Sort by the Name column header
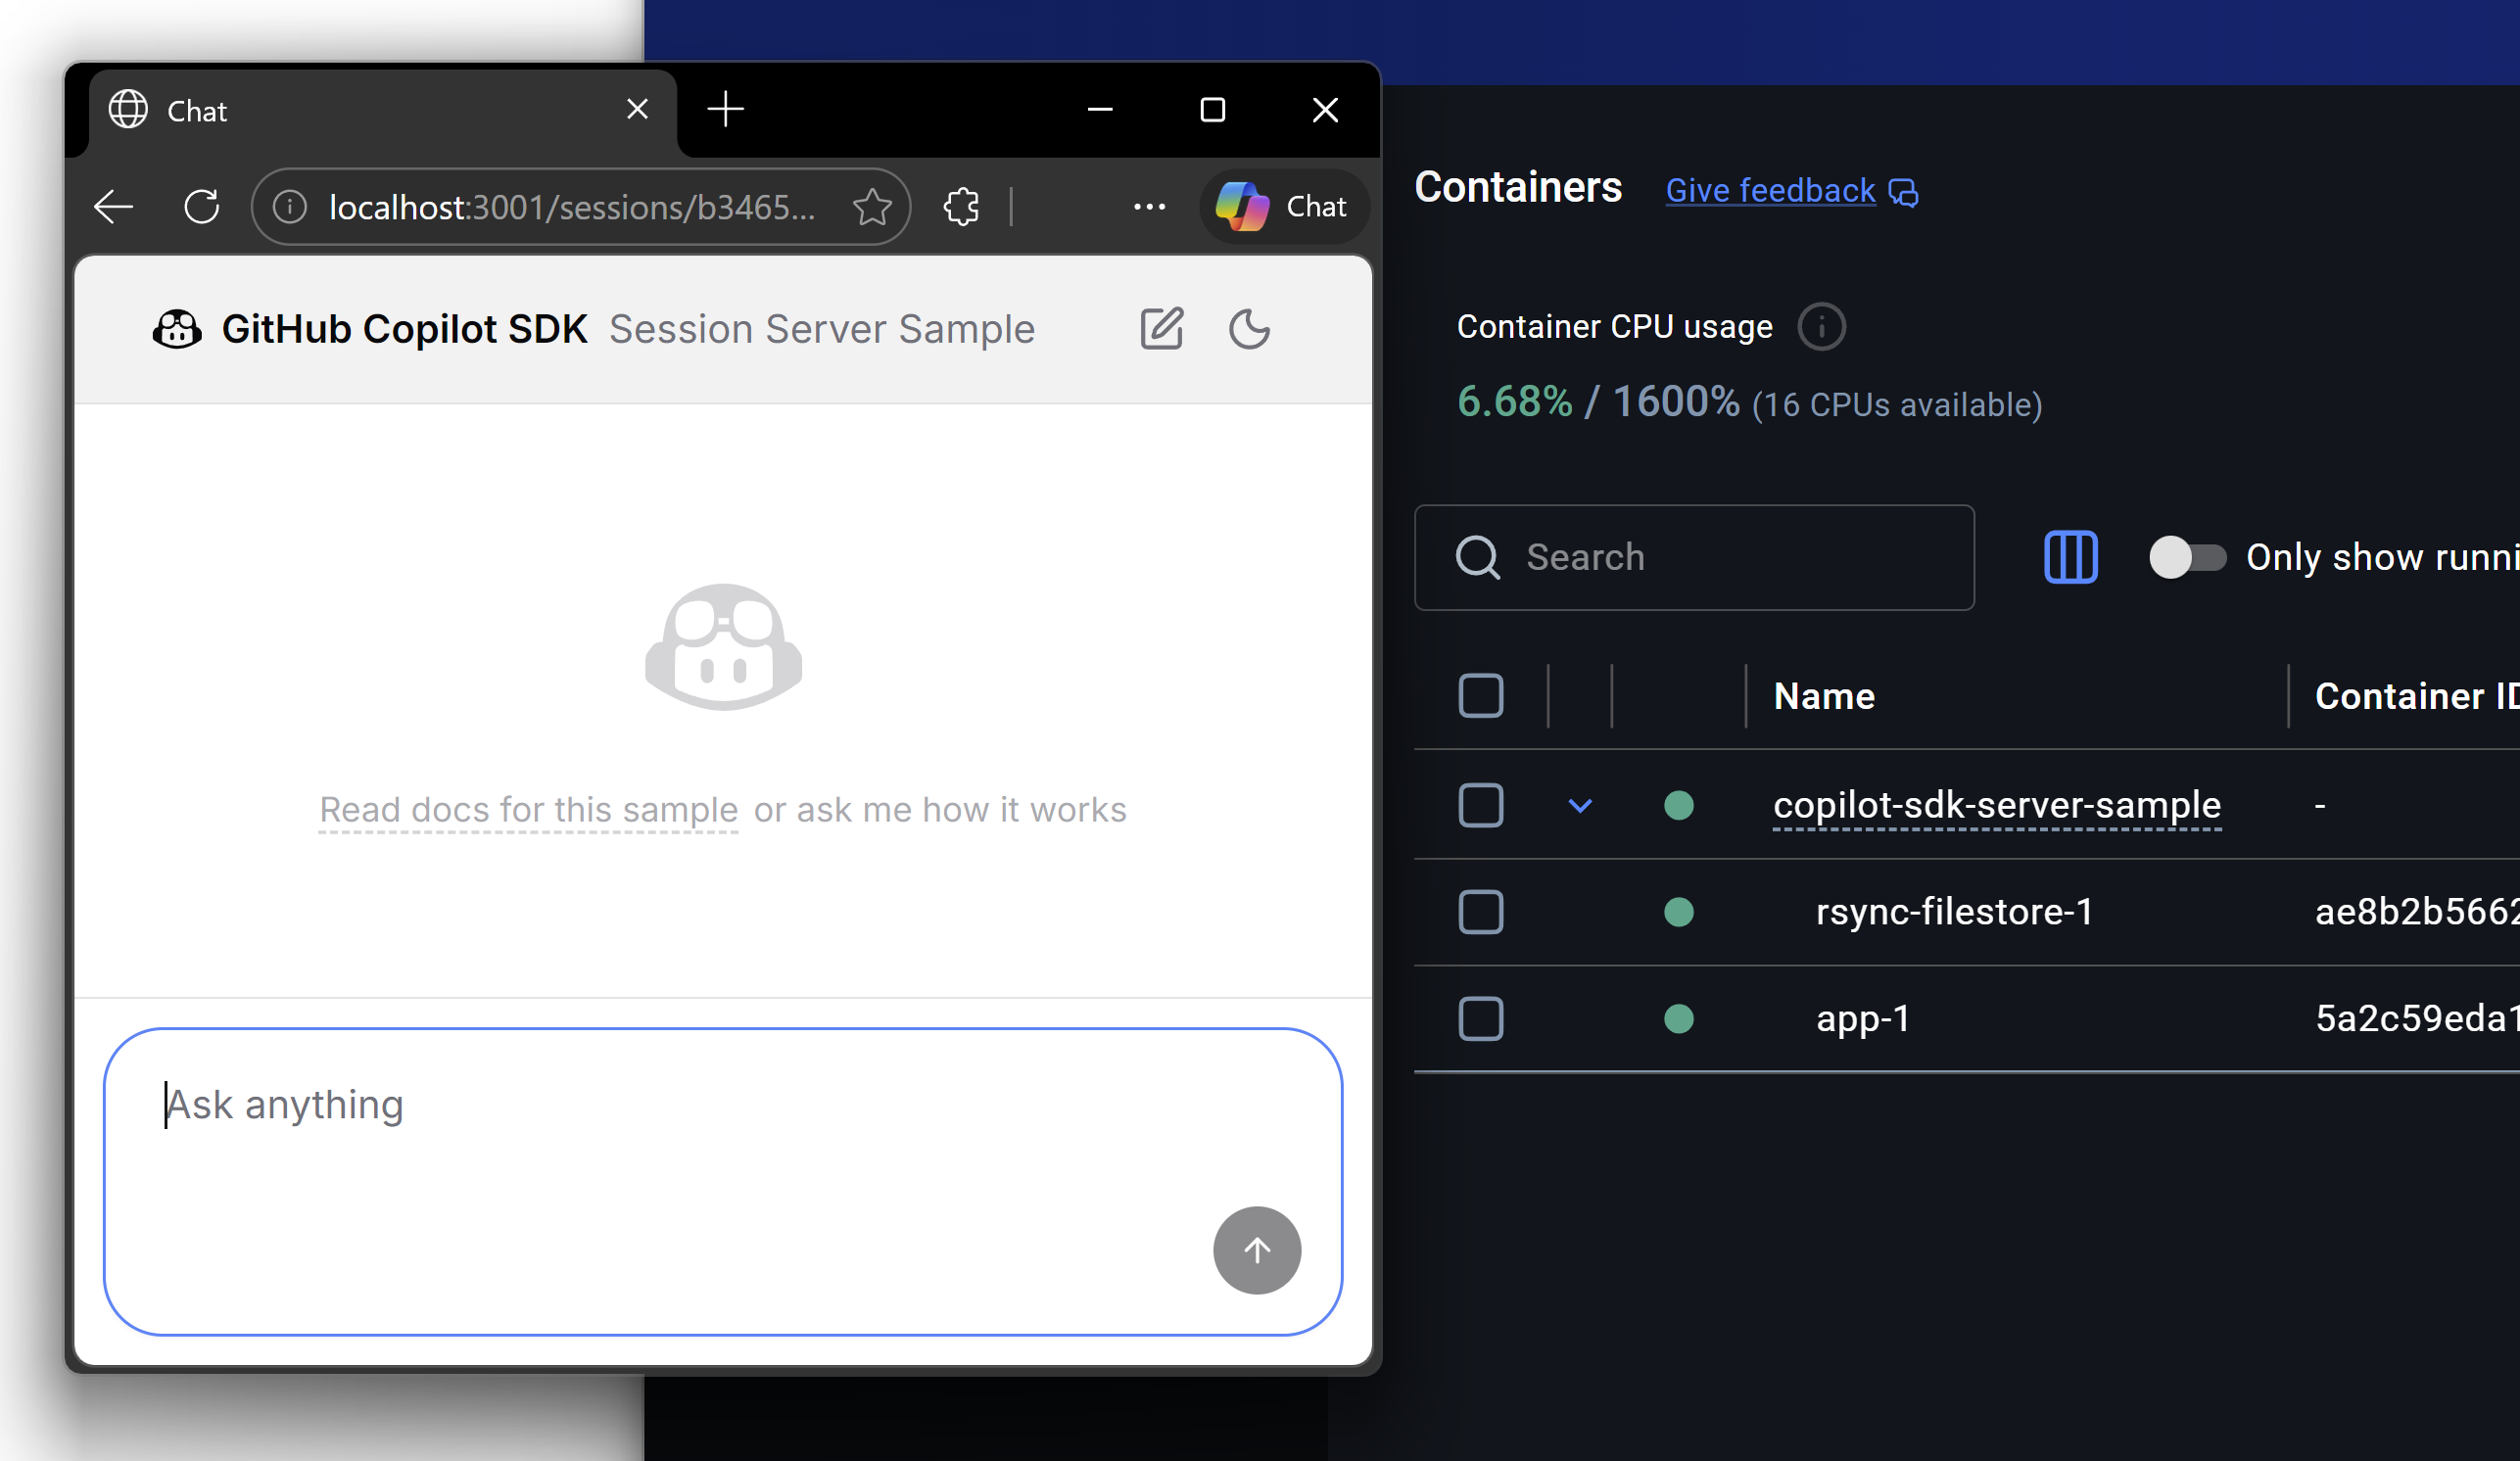The height and width of the screenshot is (1461, 2520). point(1824,696)
